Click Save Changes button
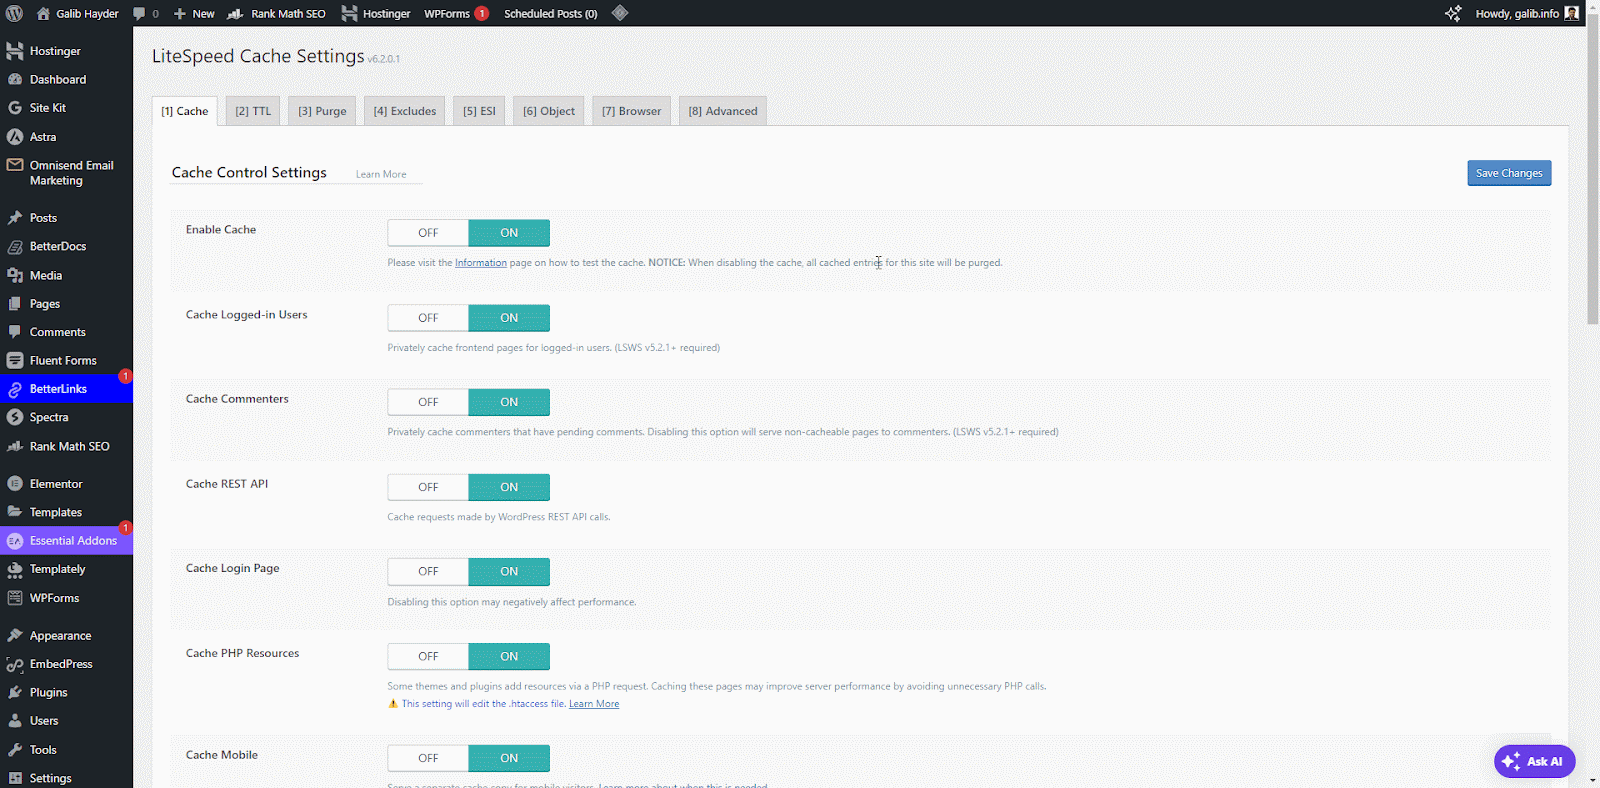Image resolution: width=1600 pixels, height=788 pixels. (x=1509, y=173)
